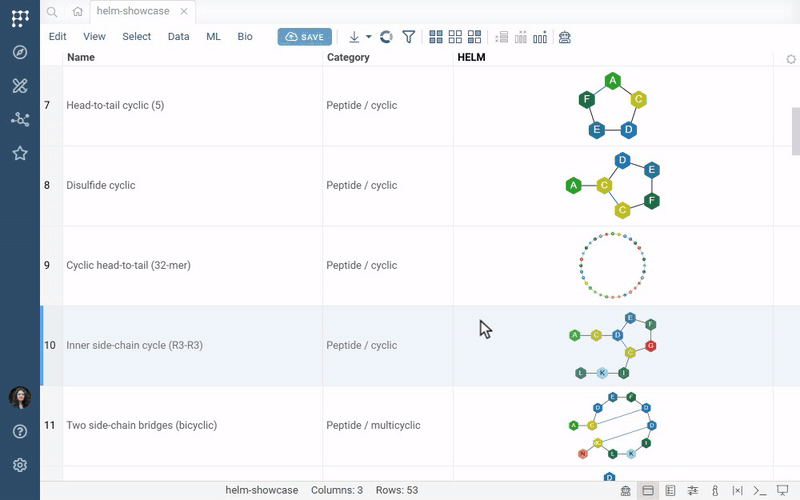Click the disulfide HELM structure in row 8
This screenshot has width=800, height=500.
(x=613, y=185)
